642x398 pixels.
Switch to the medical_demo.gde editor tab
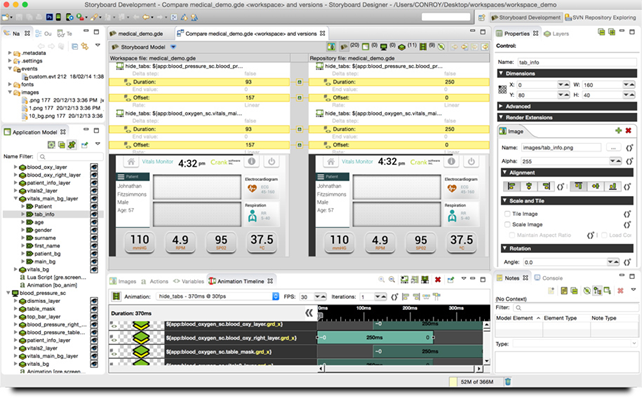pyautogui.click(x=137, y=34)
